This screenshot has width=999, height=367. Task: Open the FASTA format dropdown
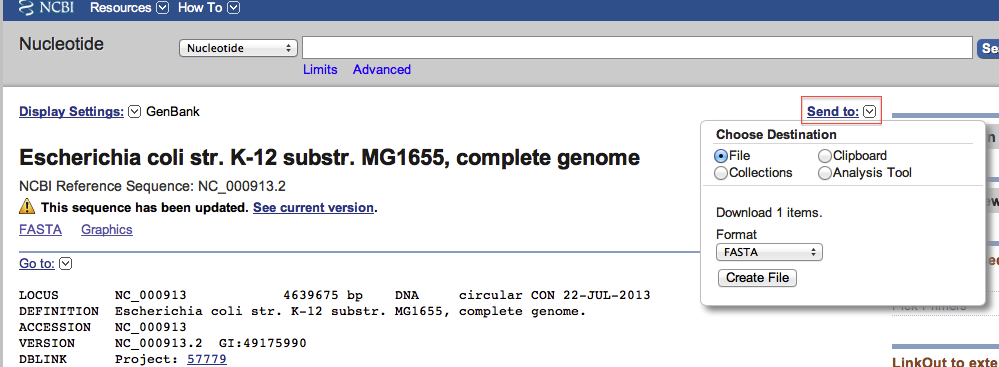click(770, 252)
